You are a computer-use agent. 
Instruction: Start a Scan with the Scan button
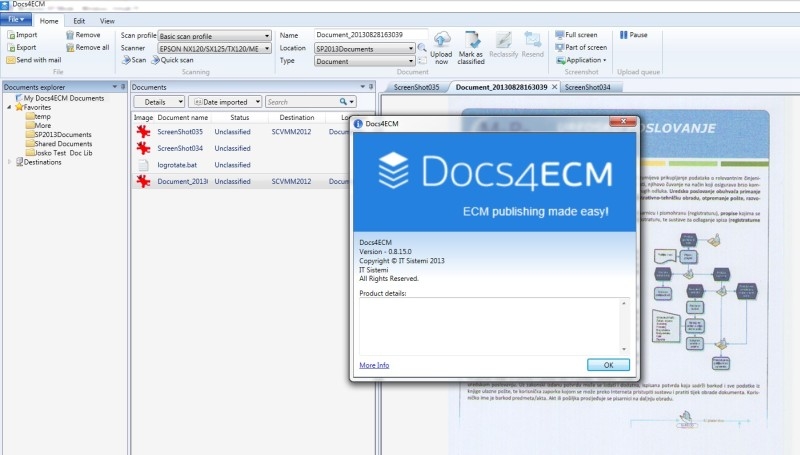[x=134, y=60]
